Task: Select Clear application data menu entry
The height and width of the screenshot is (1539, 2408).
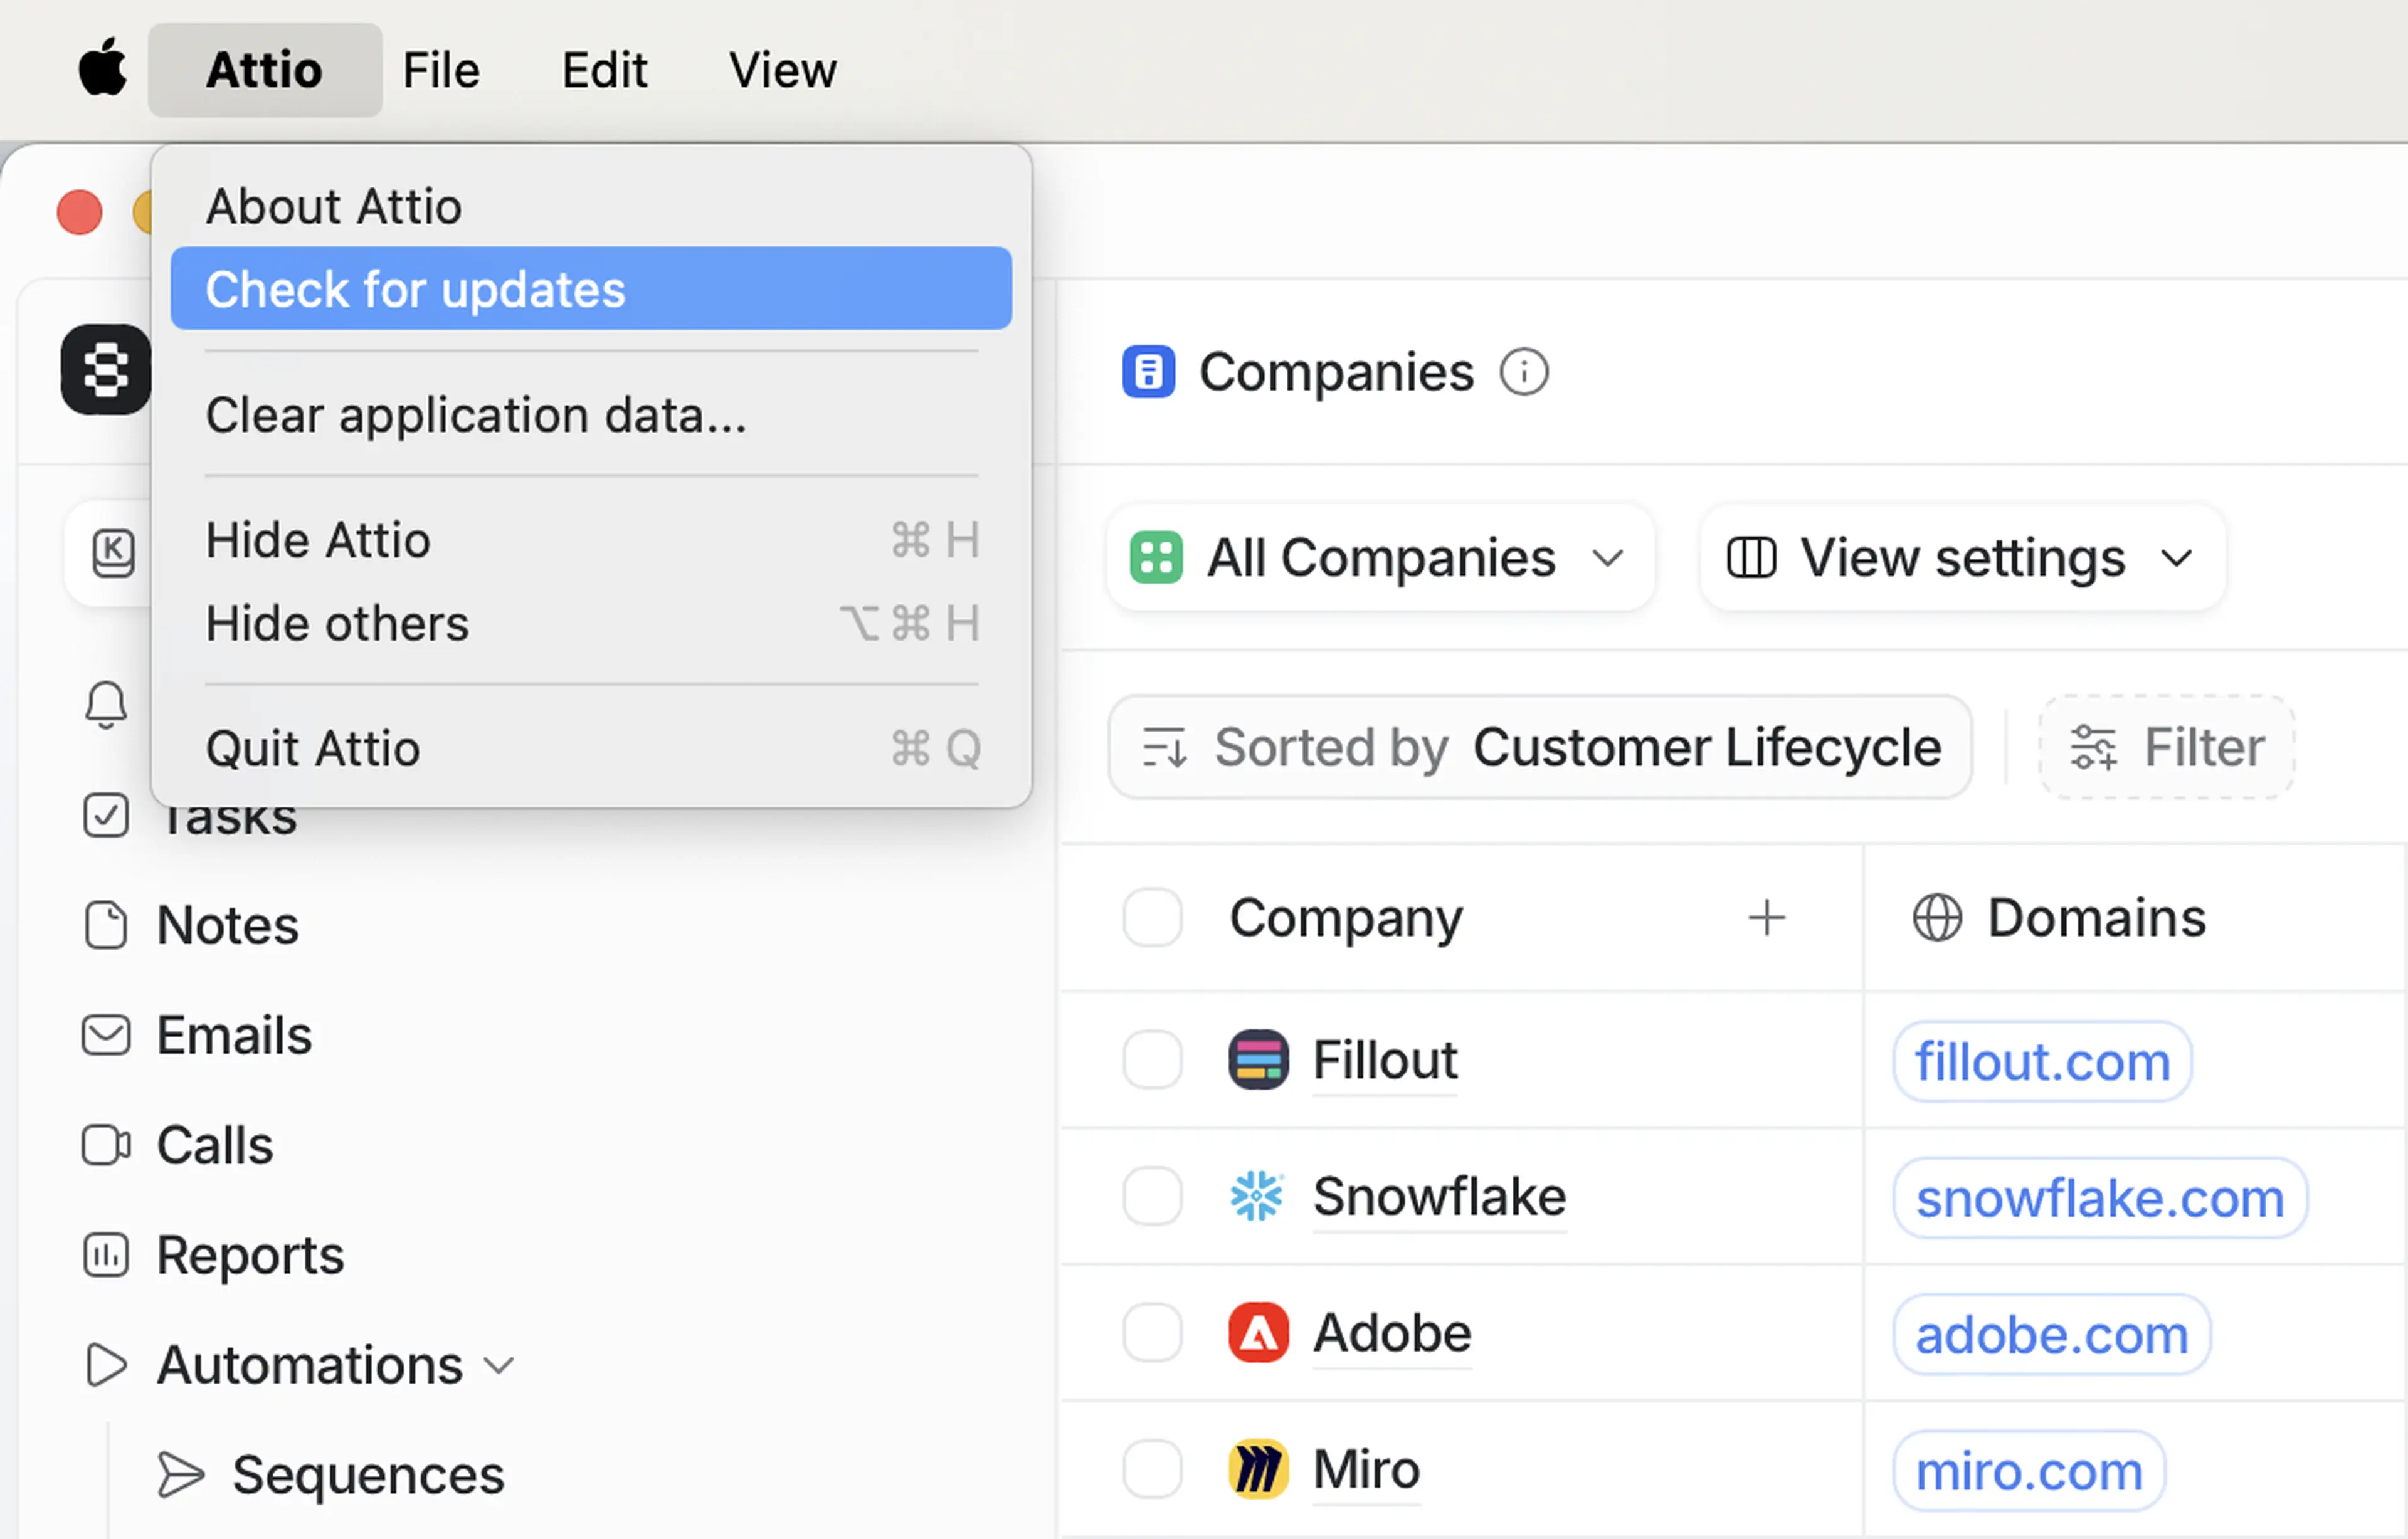Action: click(476, 415)
